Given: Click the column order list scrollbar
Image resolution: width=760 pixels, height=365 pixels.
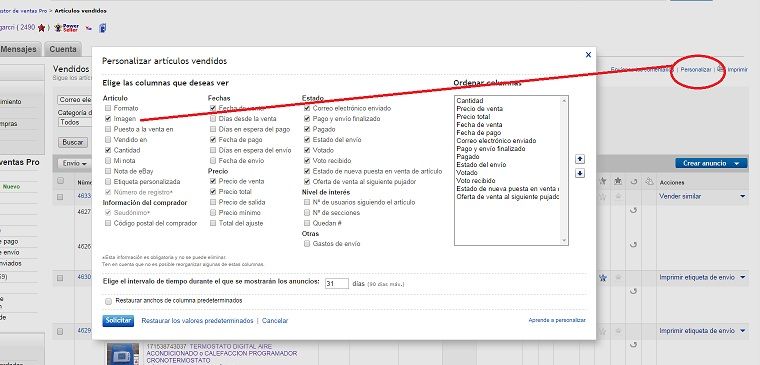Looking at the screenshot, I should [564, 170].
